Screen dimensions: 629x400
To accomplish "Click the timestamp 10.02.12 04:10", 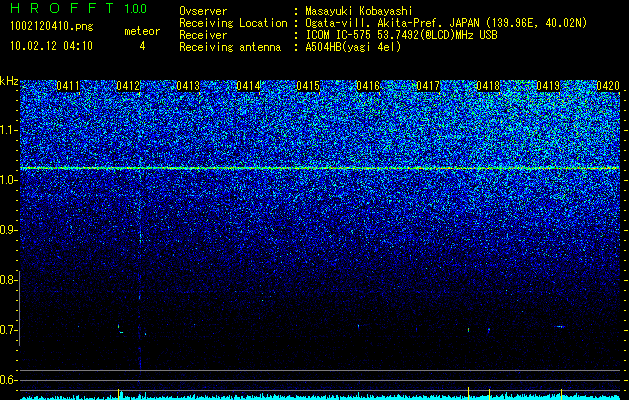I will [51, 46].
